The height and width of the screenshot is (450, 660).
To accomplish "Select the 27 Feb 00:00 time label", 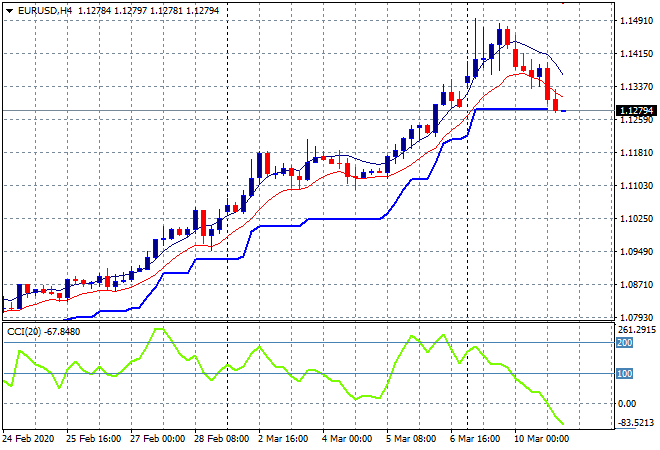I will point(157,439).
